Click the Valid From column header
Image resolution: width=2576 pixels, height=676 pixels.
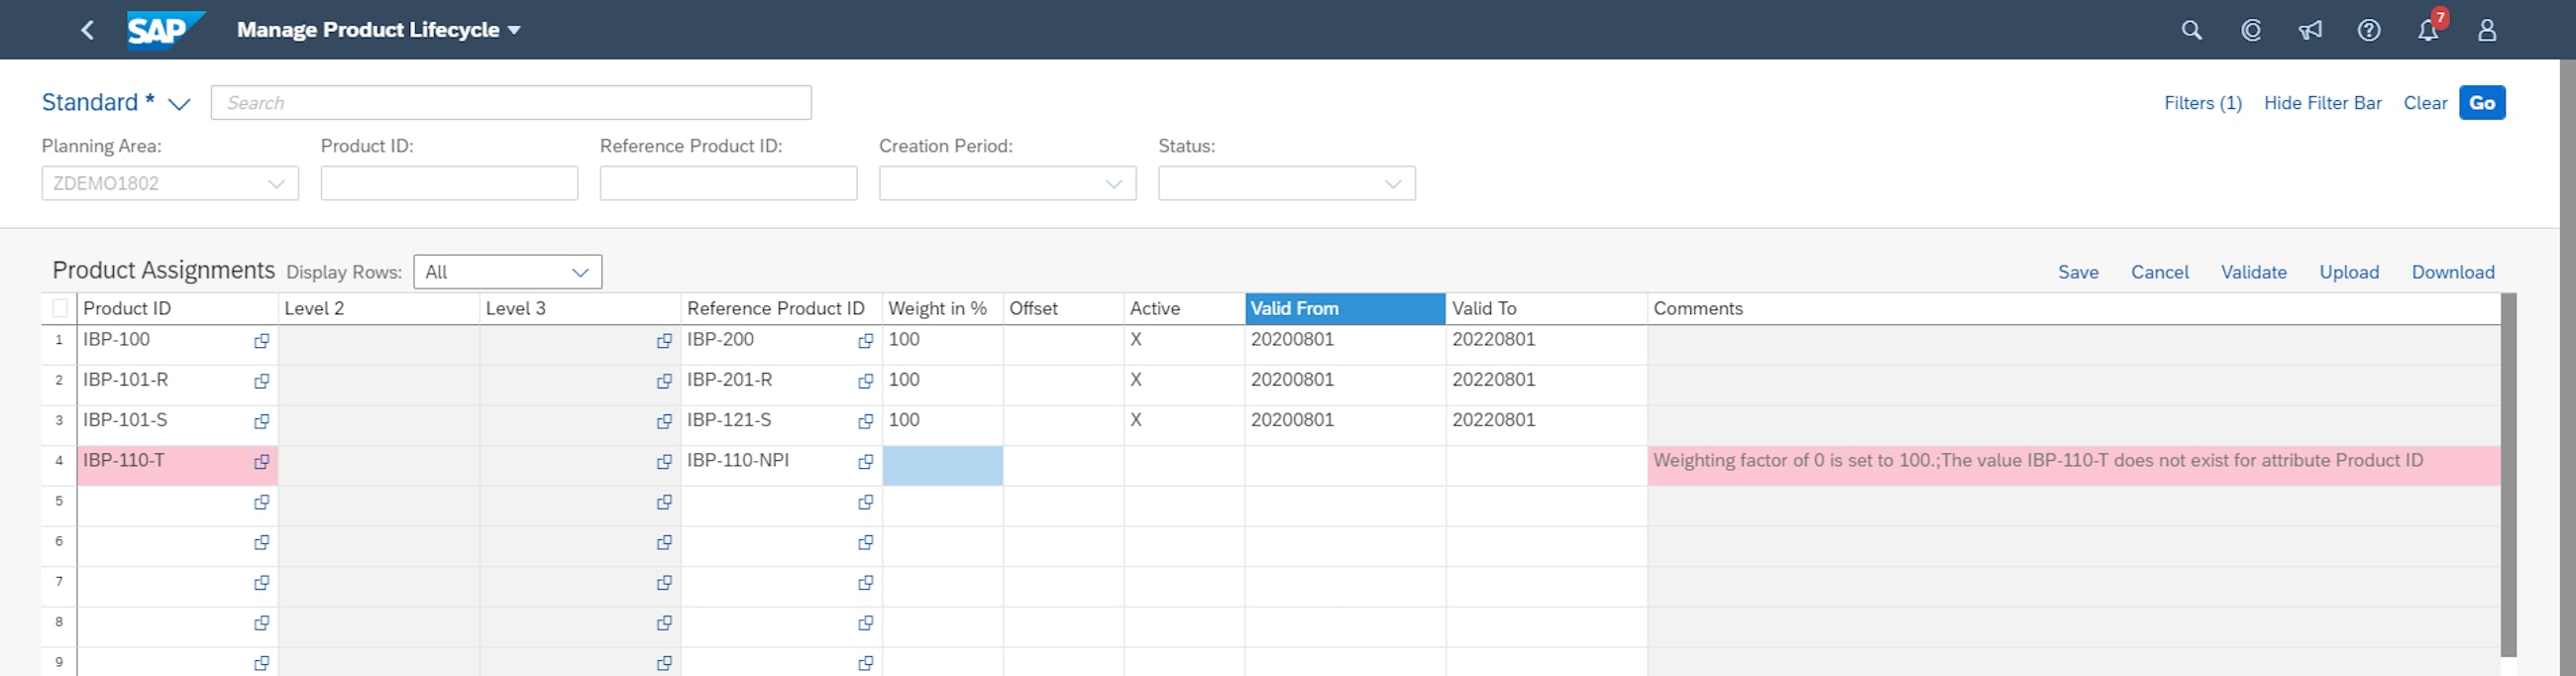[1344, 308]
